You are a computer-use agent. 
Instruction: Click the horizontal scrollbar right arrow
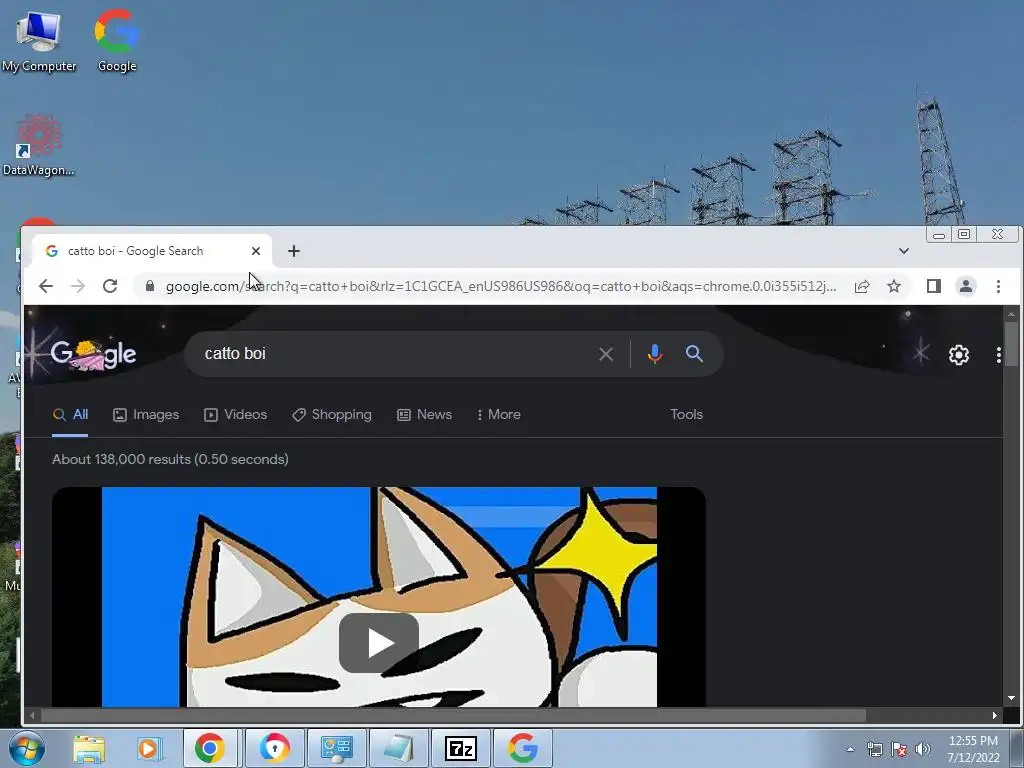tap(995, 716)
